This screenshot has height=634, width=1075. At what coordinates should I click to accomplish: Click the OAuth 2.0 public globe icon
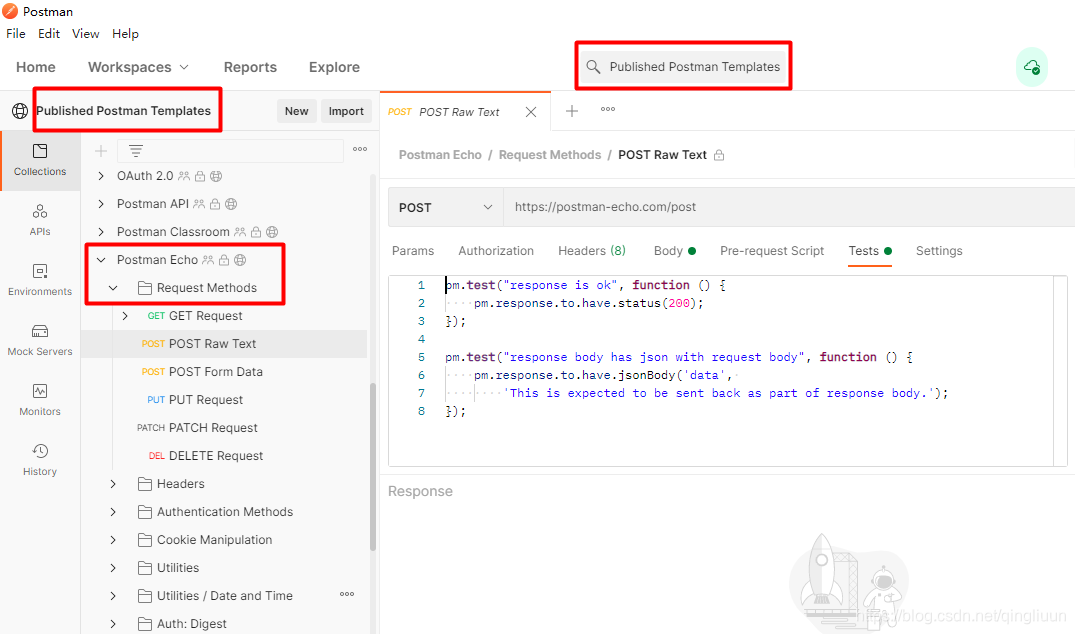click(216, 176)
